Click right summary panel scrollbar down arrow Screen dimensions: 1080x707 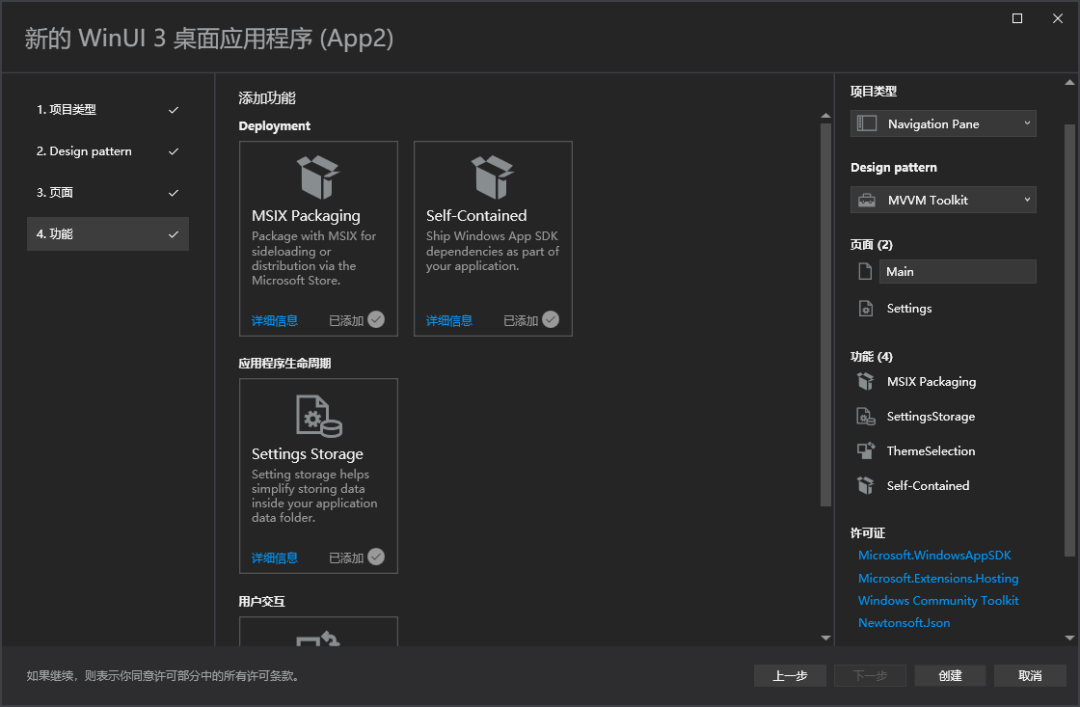[1069, 638]
